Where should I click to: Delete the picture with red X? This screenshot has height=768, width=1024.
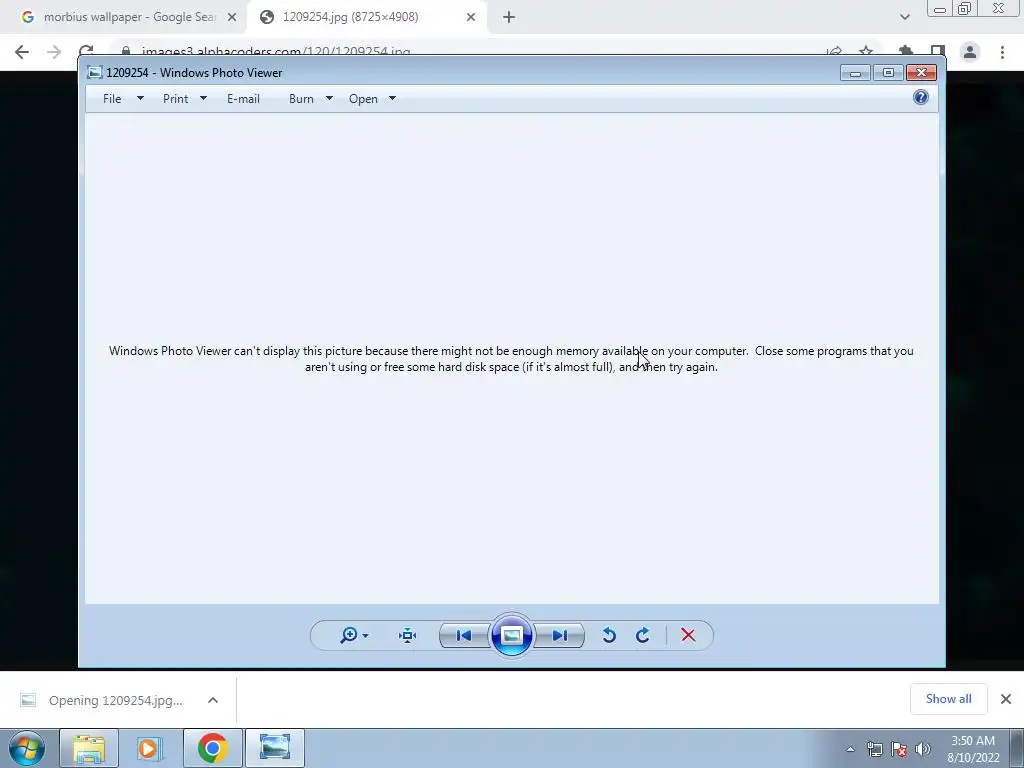pyautogui.click(x=688, y=635)
